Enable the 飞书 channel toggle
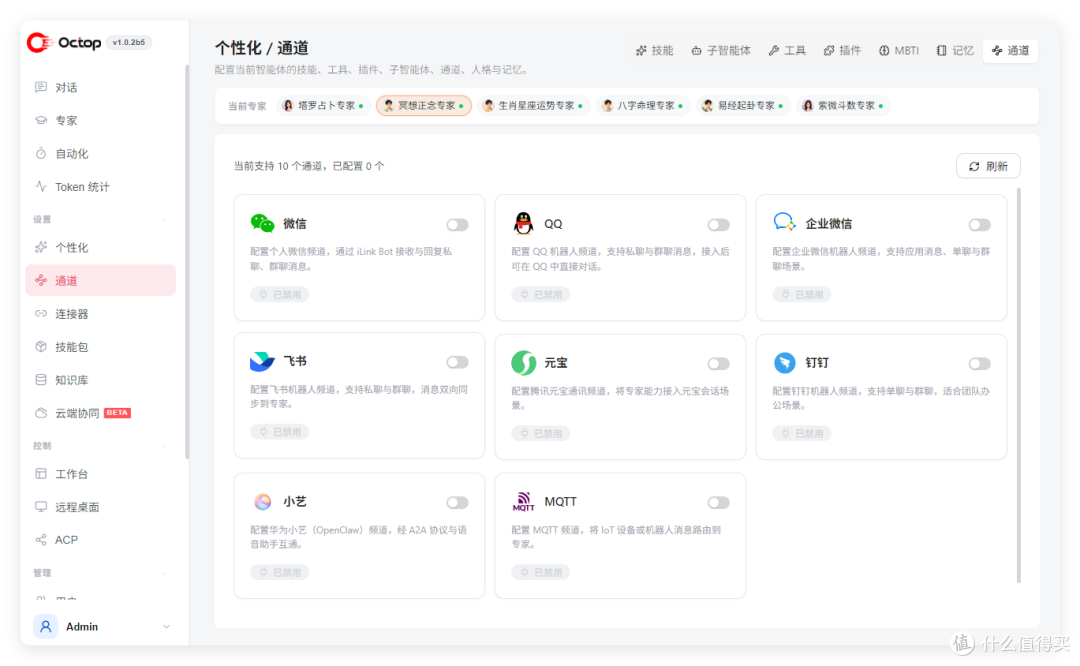The width and height of the screenshot is (1080, 666). [x=457, y=362]
